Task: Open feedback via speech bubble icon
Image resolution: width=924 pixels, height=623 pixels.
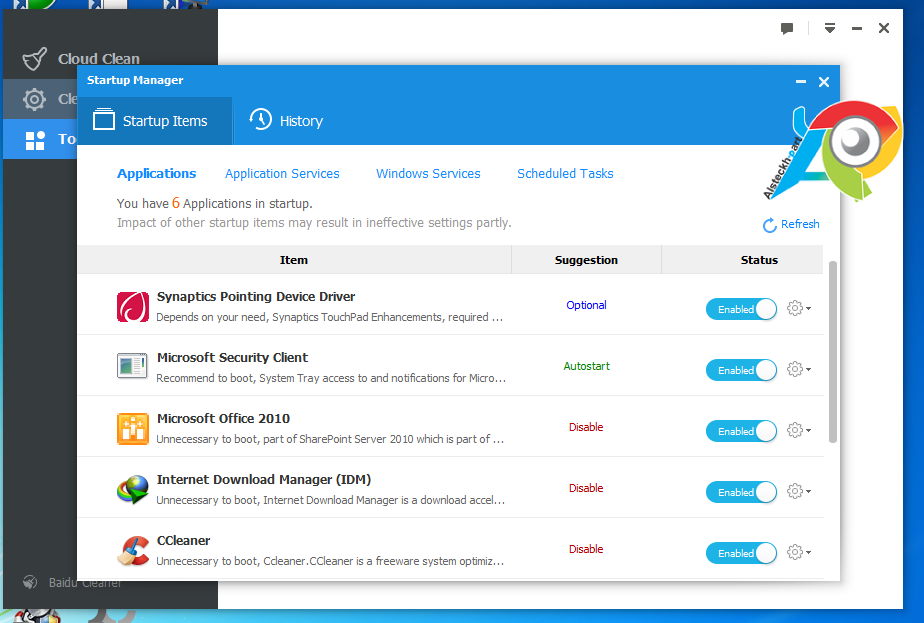Action: tap(787, 28)
